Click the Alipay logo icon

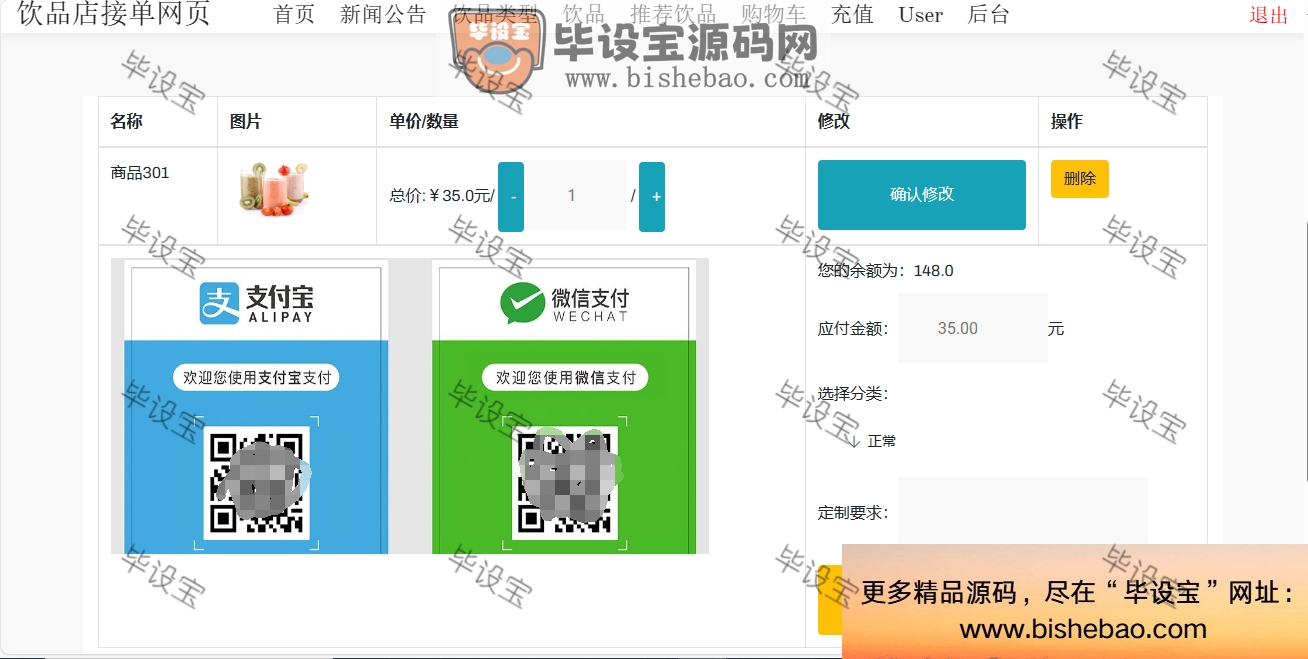pos(219,303)
